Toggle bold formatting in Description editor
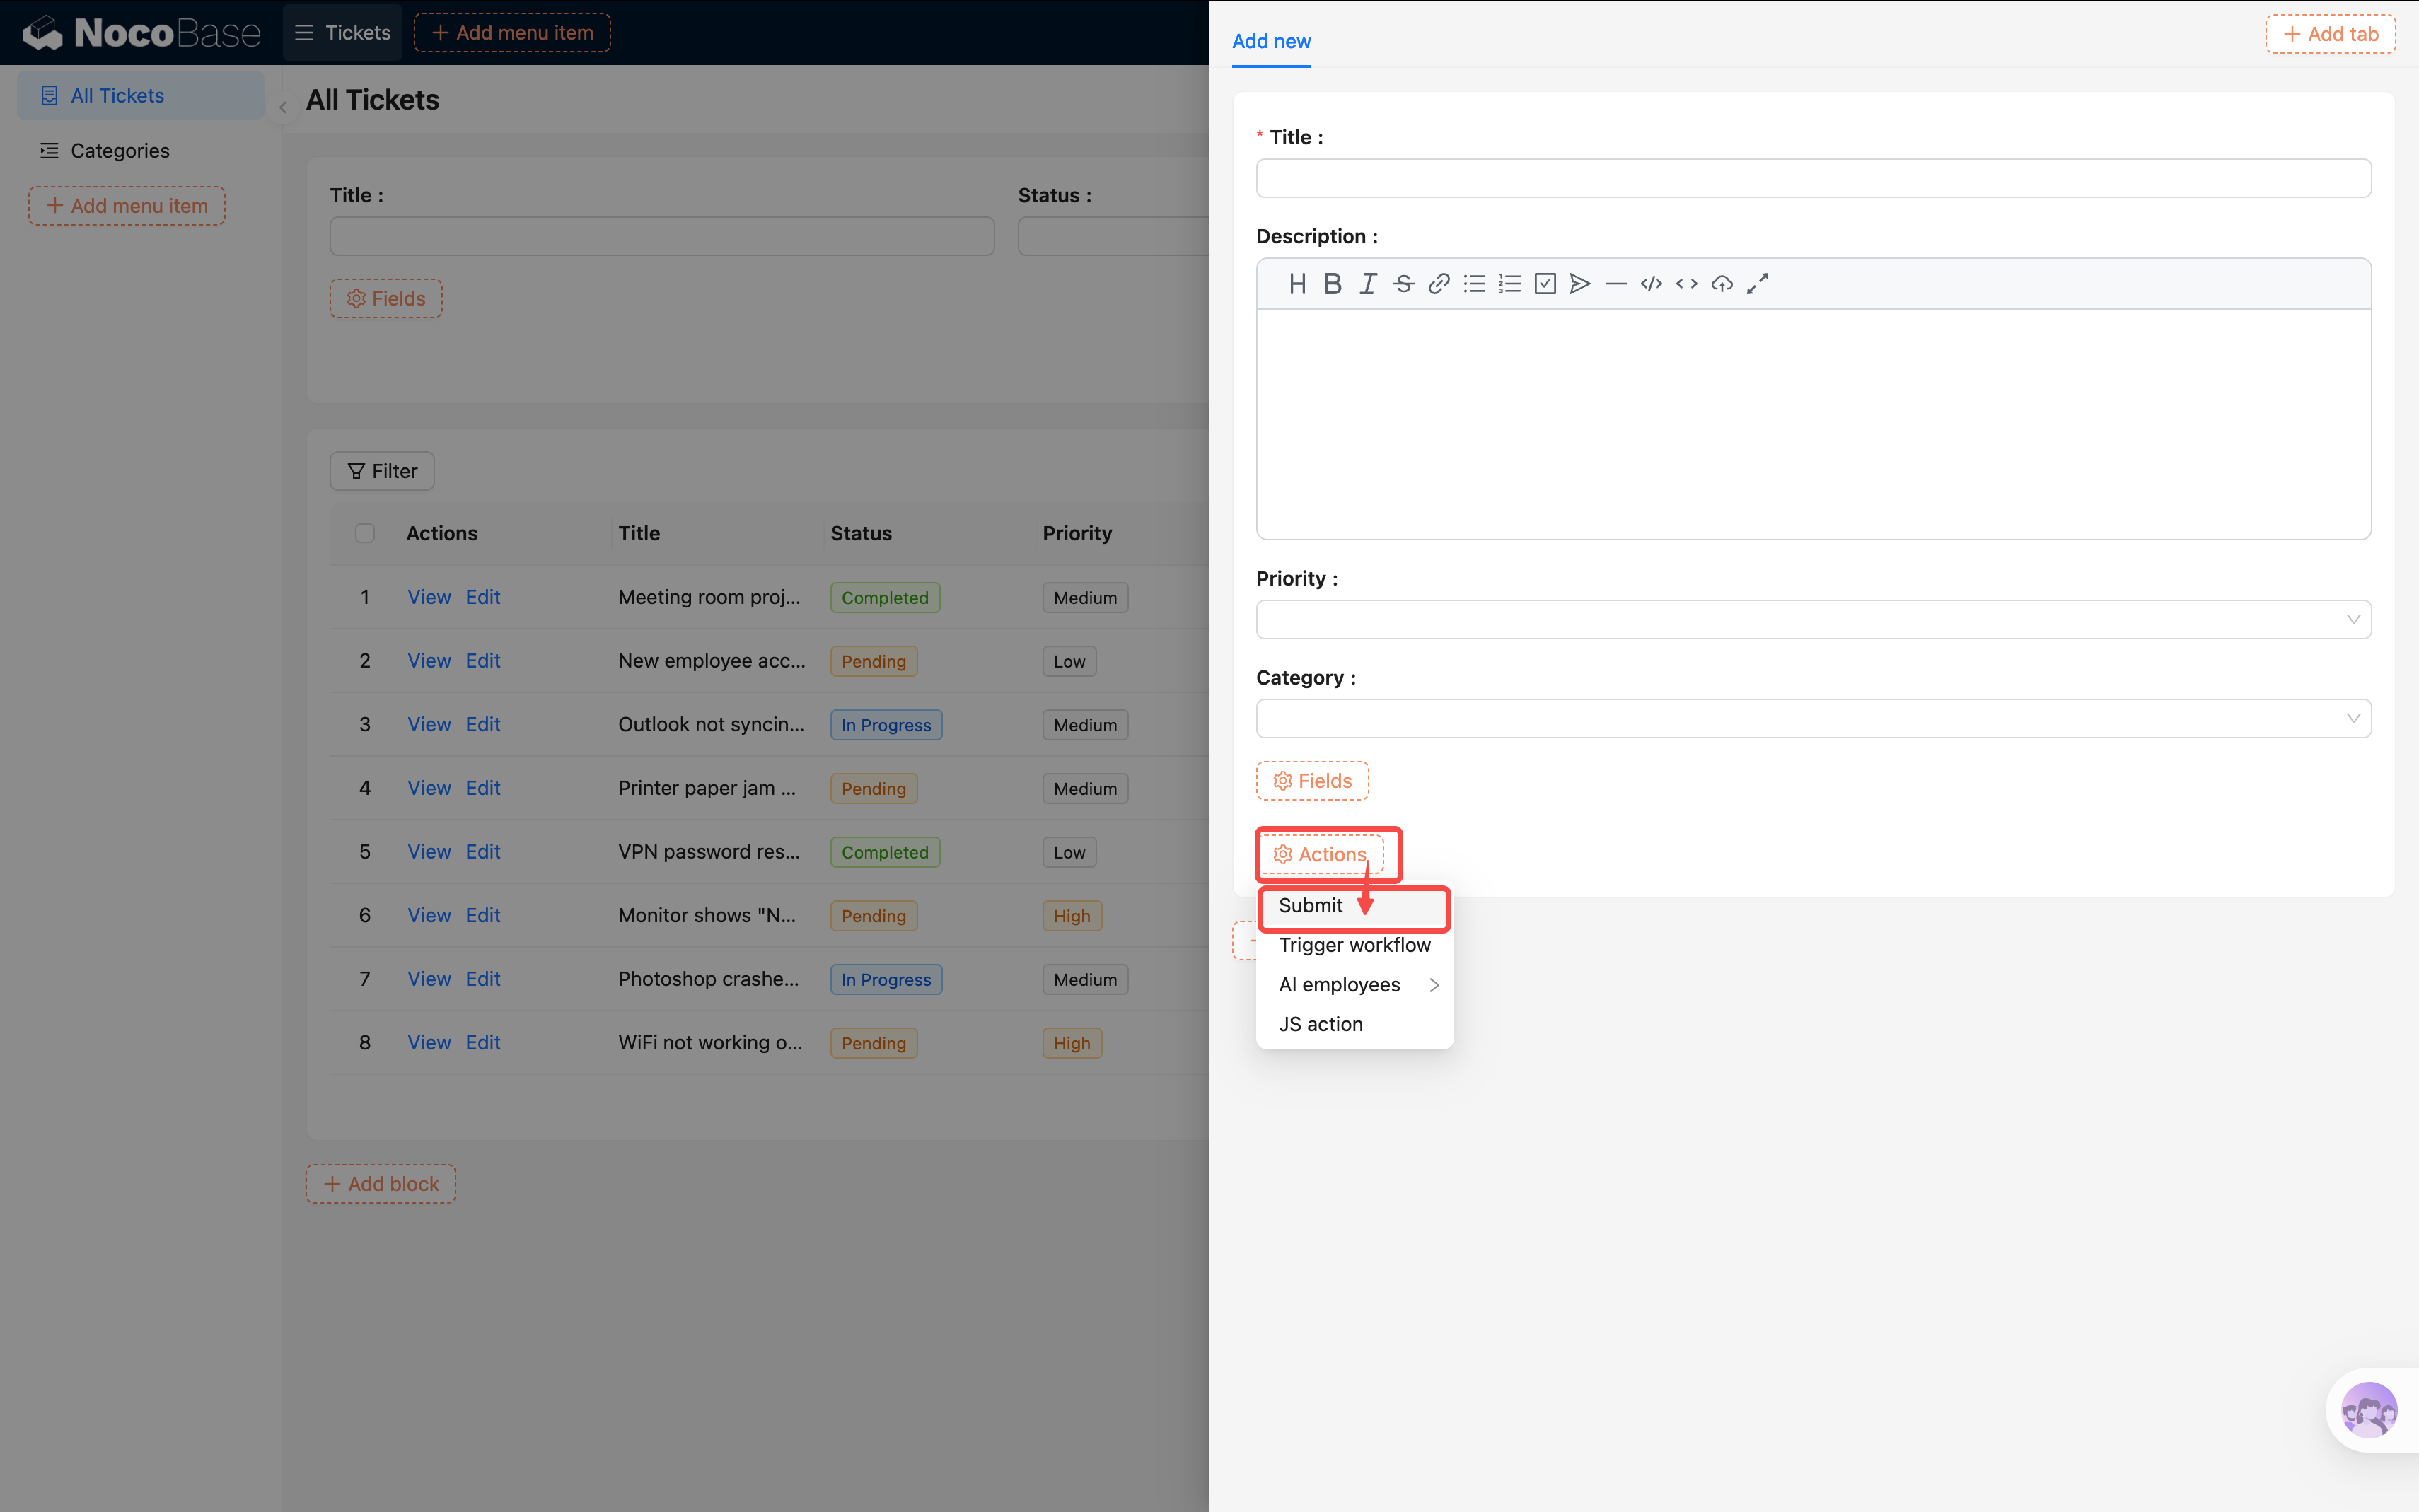Image resolution: width=2419 pixels, height=1512 pixels. 1332,284
